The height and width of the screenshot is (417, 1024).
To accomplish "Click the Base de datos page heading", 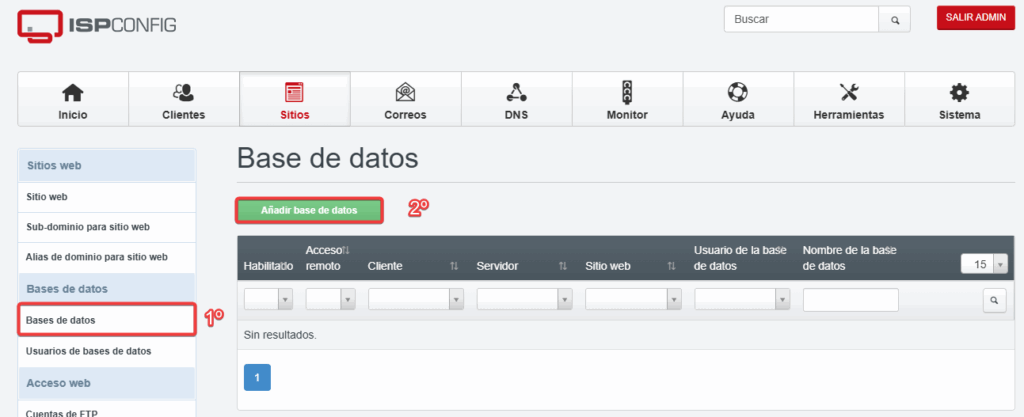I will click(x=327, y=159).
